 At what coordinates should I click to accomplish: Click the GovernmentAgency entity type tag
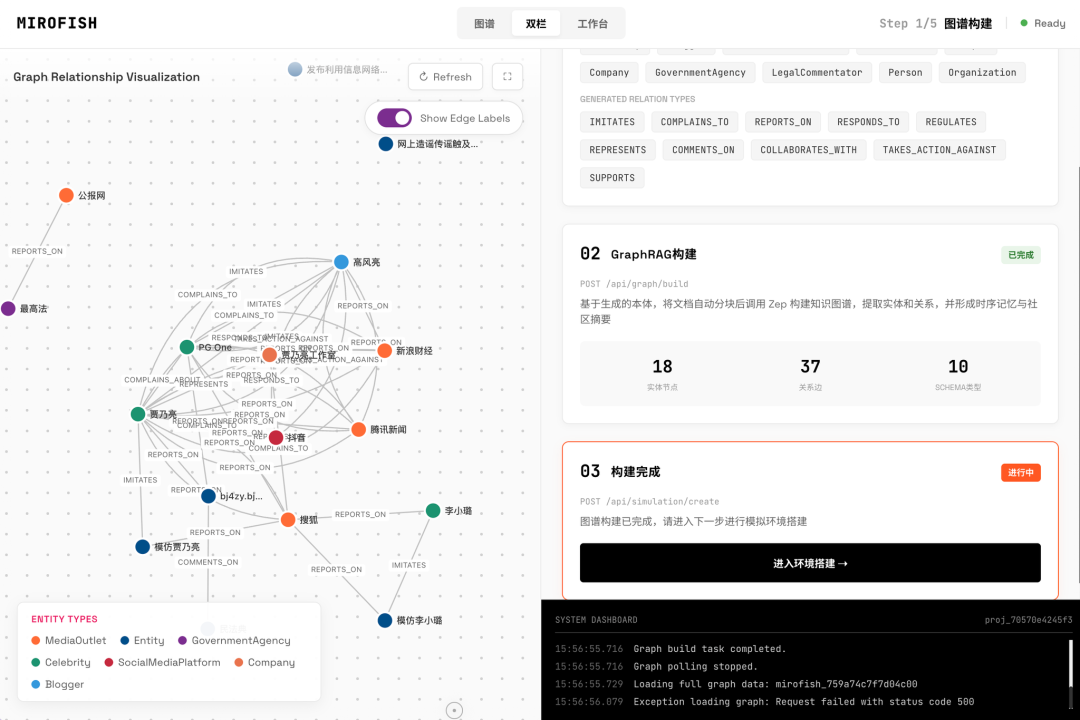[700, 72]
